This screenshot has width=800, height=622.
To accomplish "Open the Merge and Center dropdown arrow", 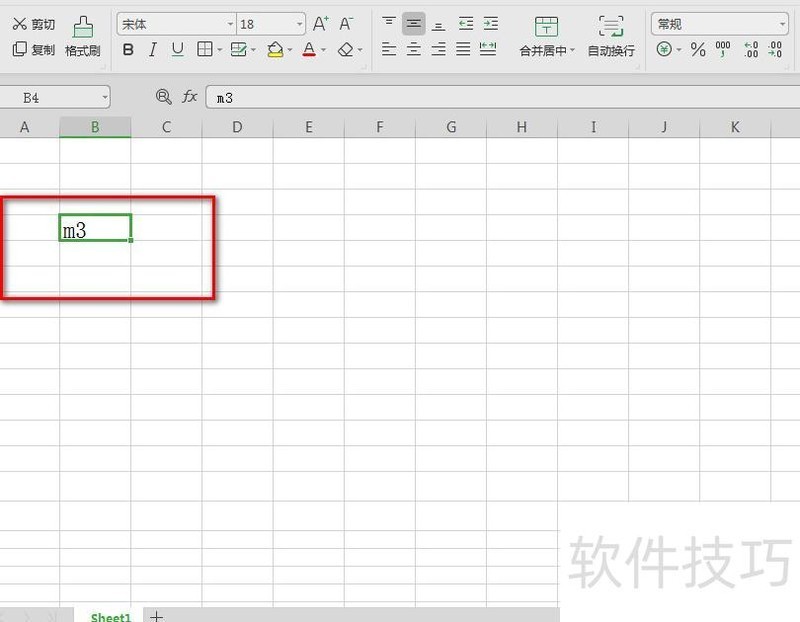I will tap(572, 50).
